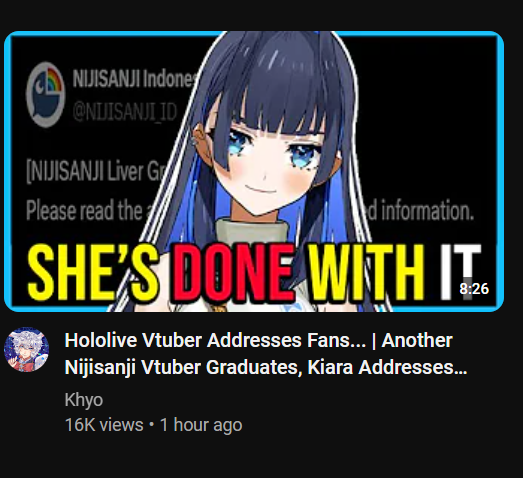This screenshot has width=523, height=478.
Task: Click the 16K views label
Action: (104, 425)
